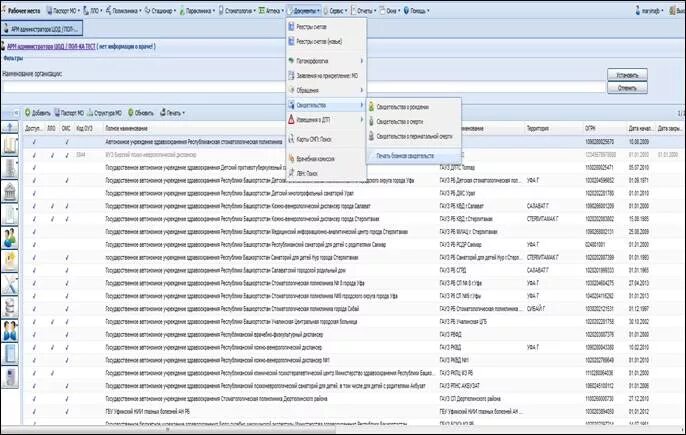Screen dimensions: 686x435
Task: Open the open-book journal icon in the left sidebar
Action: tap(10, 146)
